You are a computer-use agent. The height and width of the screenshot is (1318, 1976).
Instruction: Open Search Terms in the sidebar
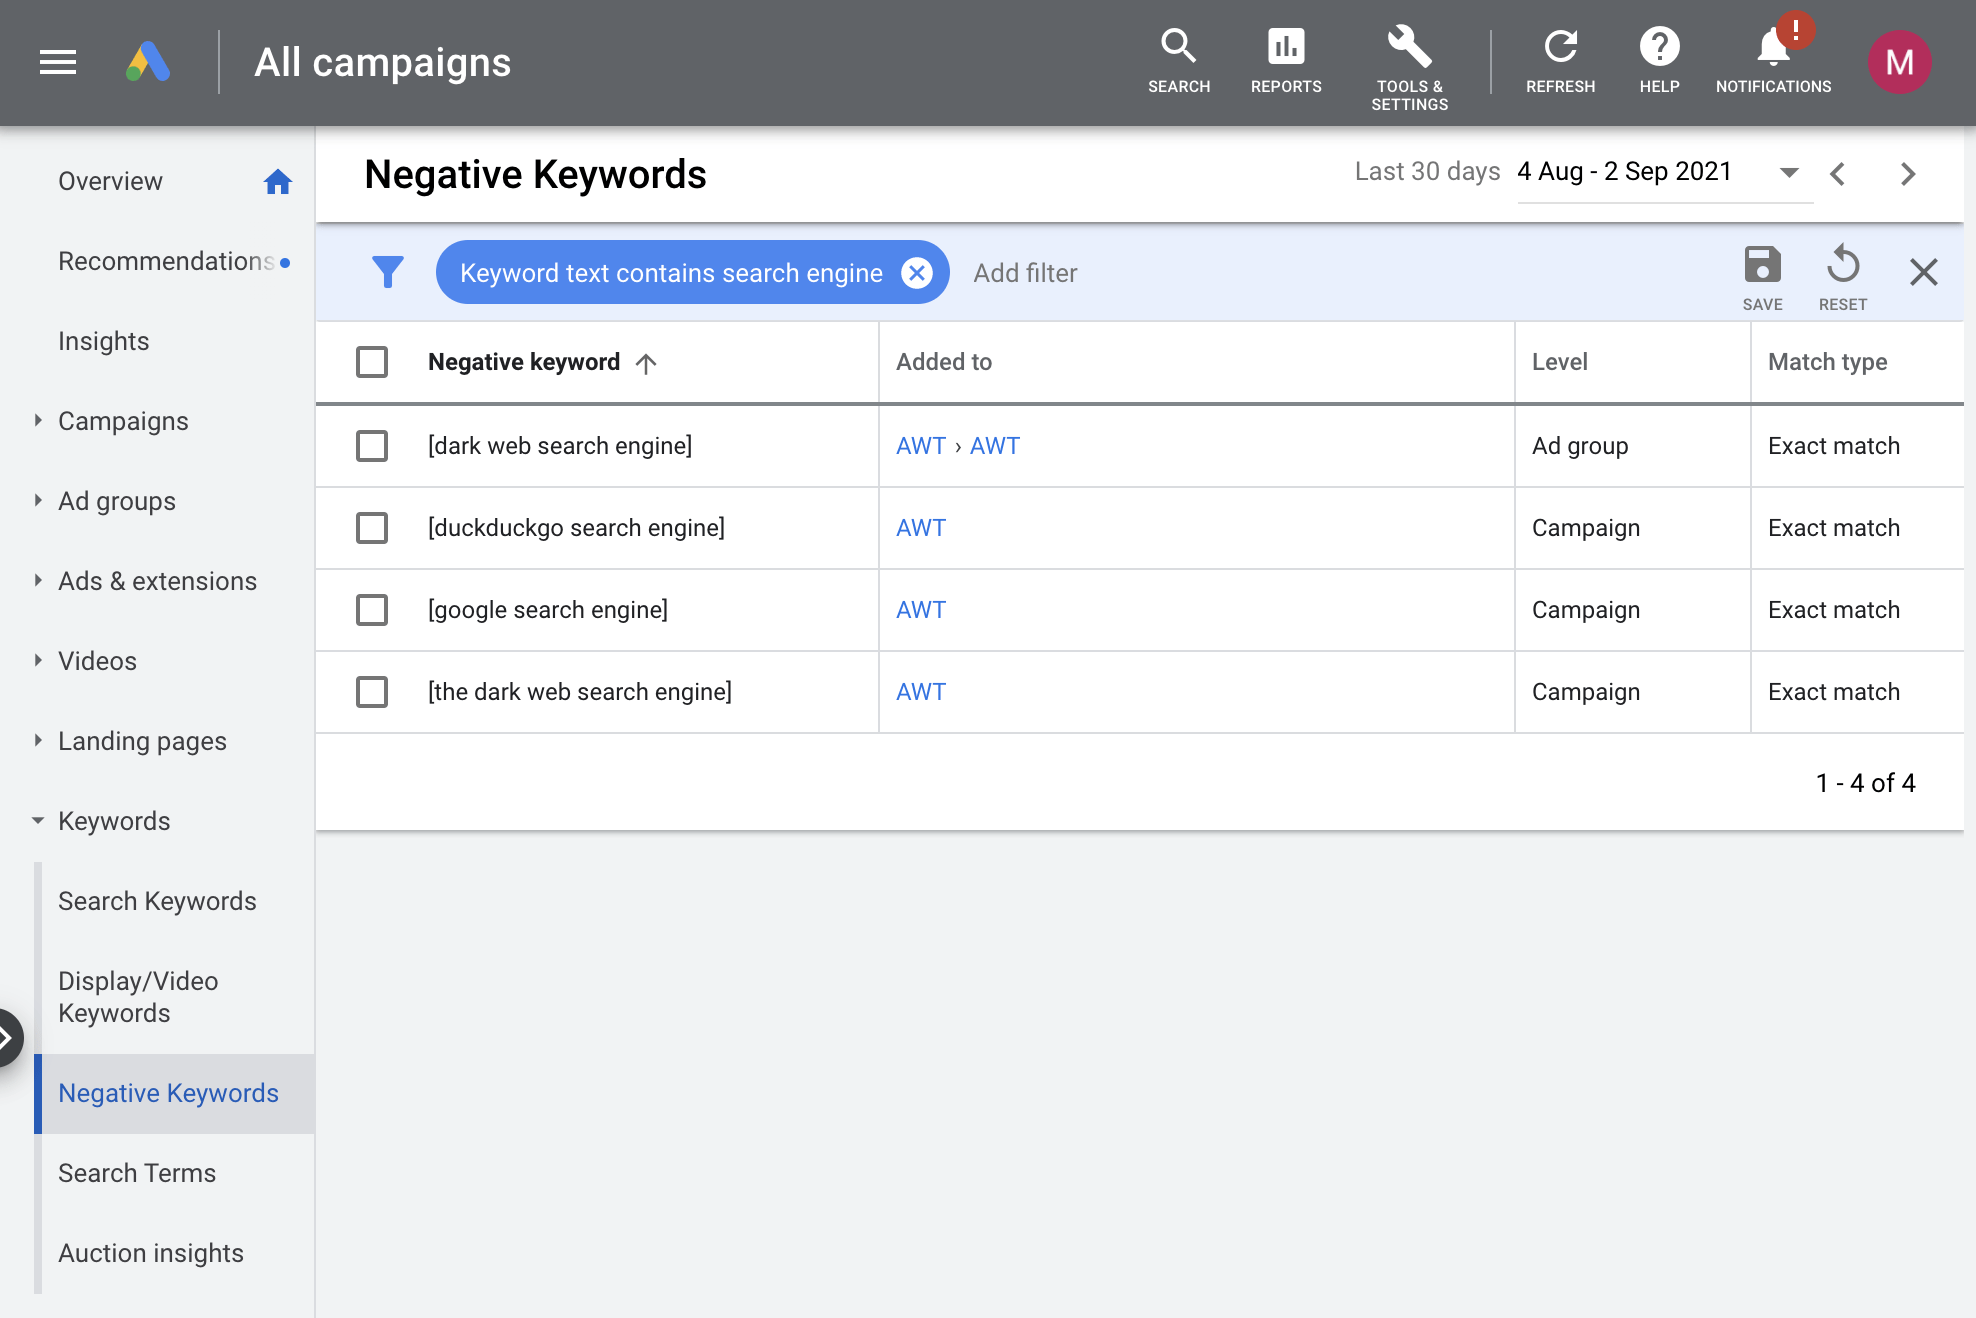137,1173
